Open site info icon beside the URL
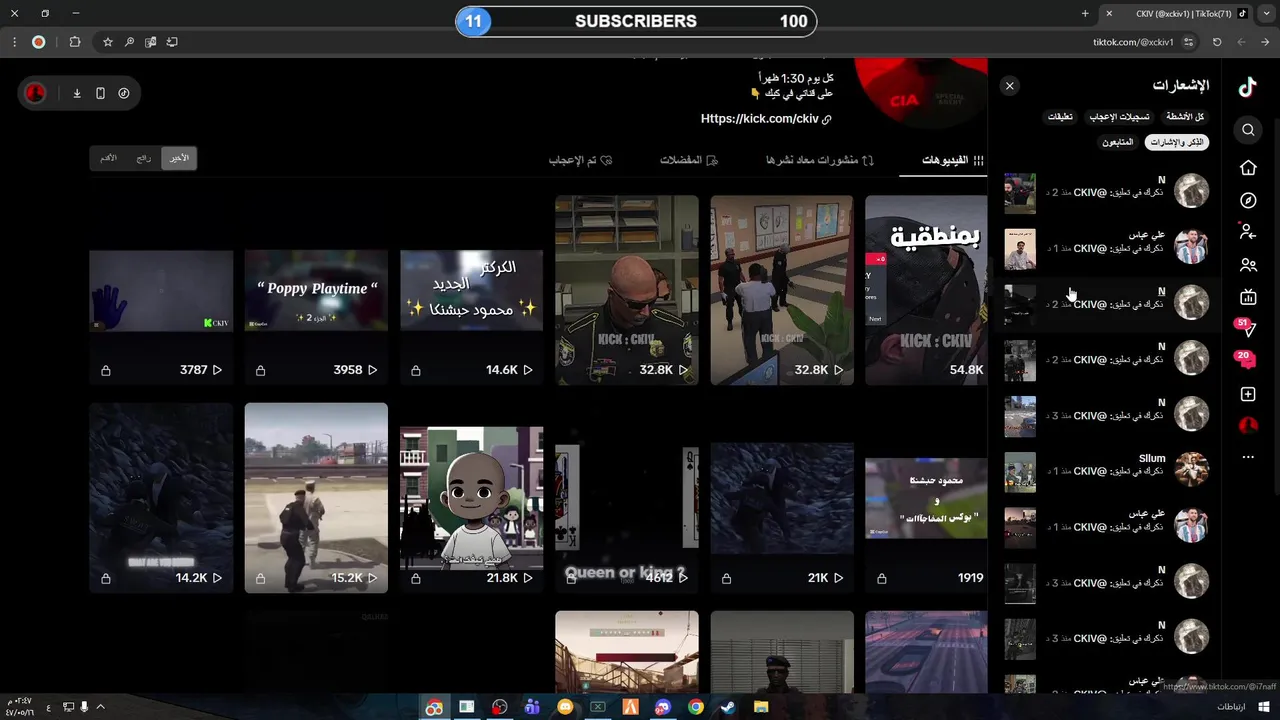The height and width of the screenshot is (720, 1280). [1188, 42]
